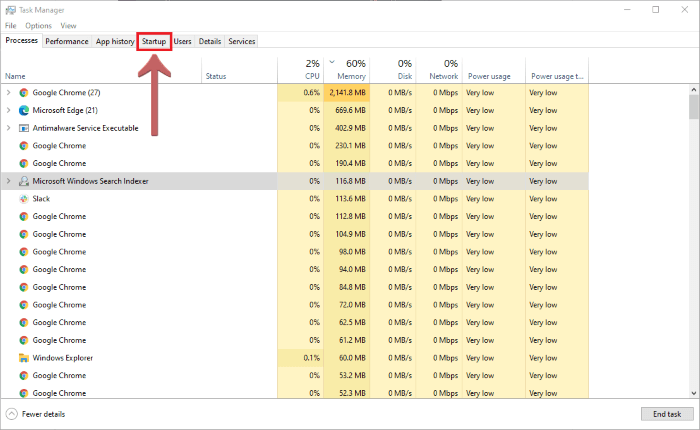Screen dimensions: 700x430
Task: Expand the Antimalware Service Executable group
Action: 8,128
